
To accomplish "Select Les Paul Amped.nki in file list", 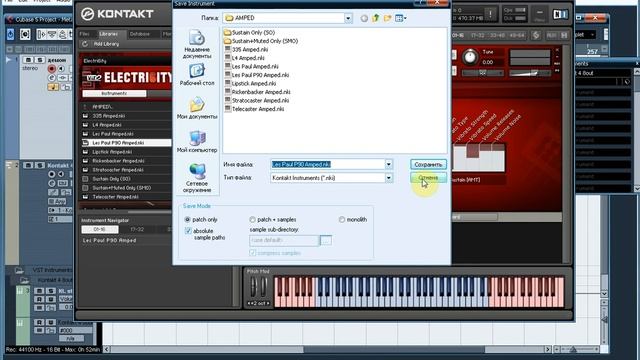I will coord(251,67).
